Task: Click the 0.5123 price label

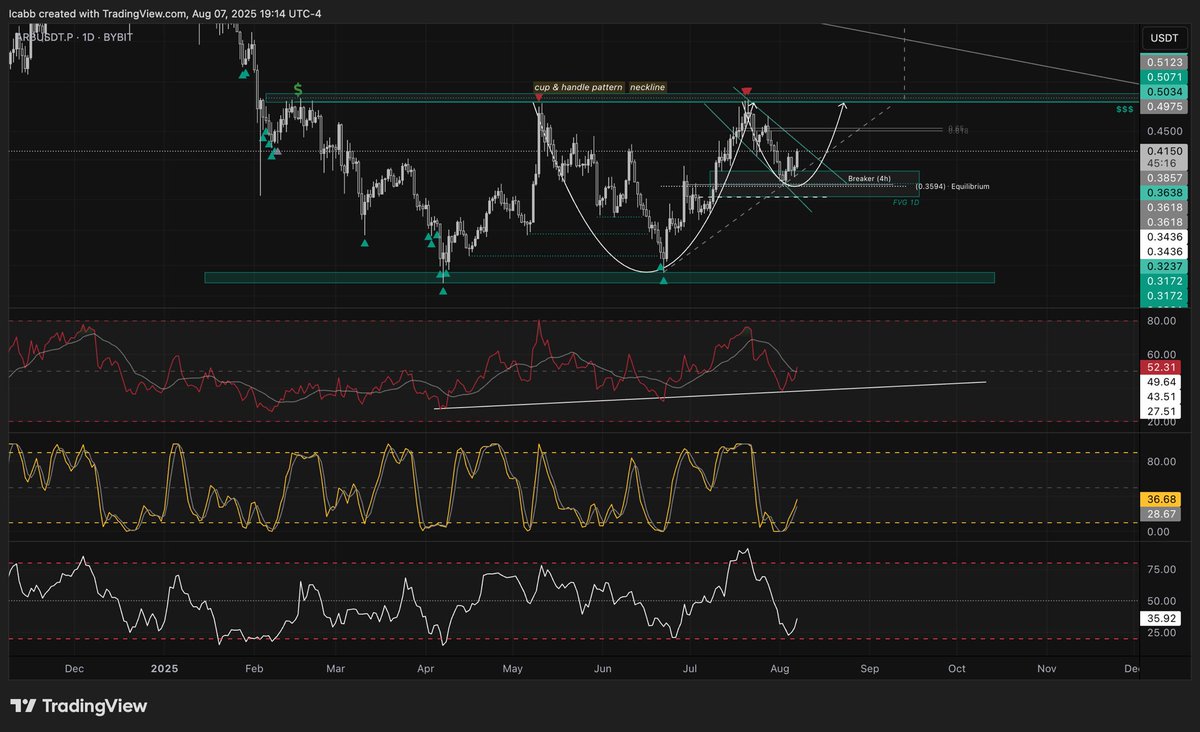Action: click(1163, 61)
